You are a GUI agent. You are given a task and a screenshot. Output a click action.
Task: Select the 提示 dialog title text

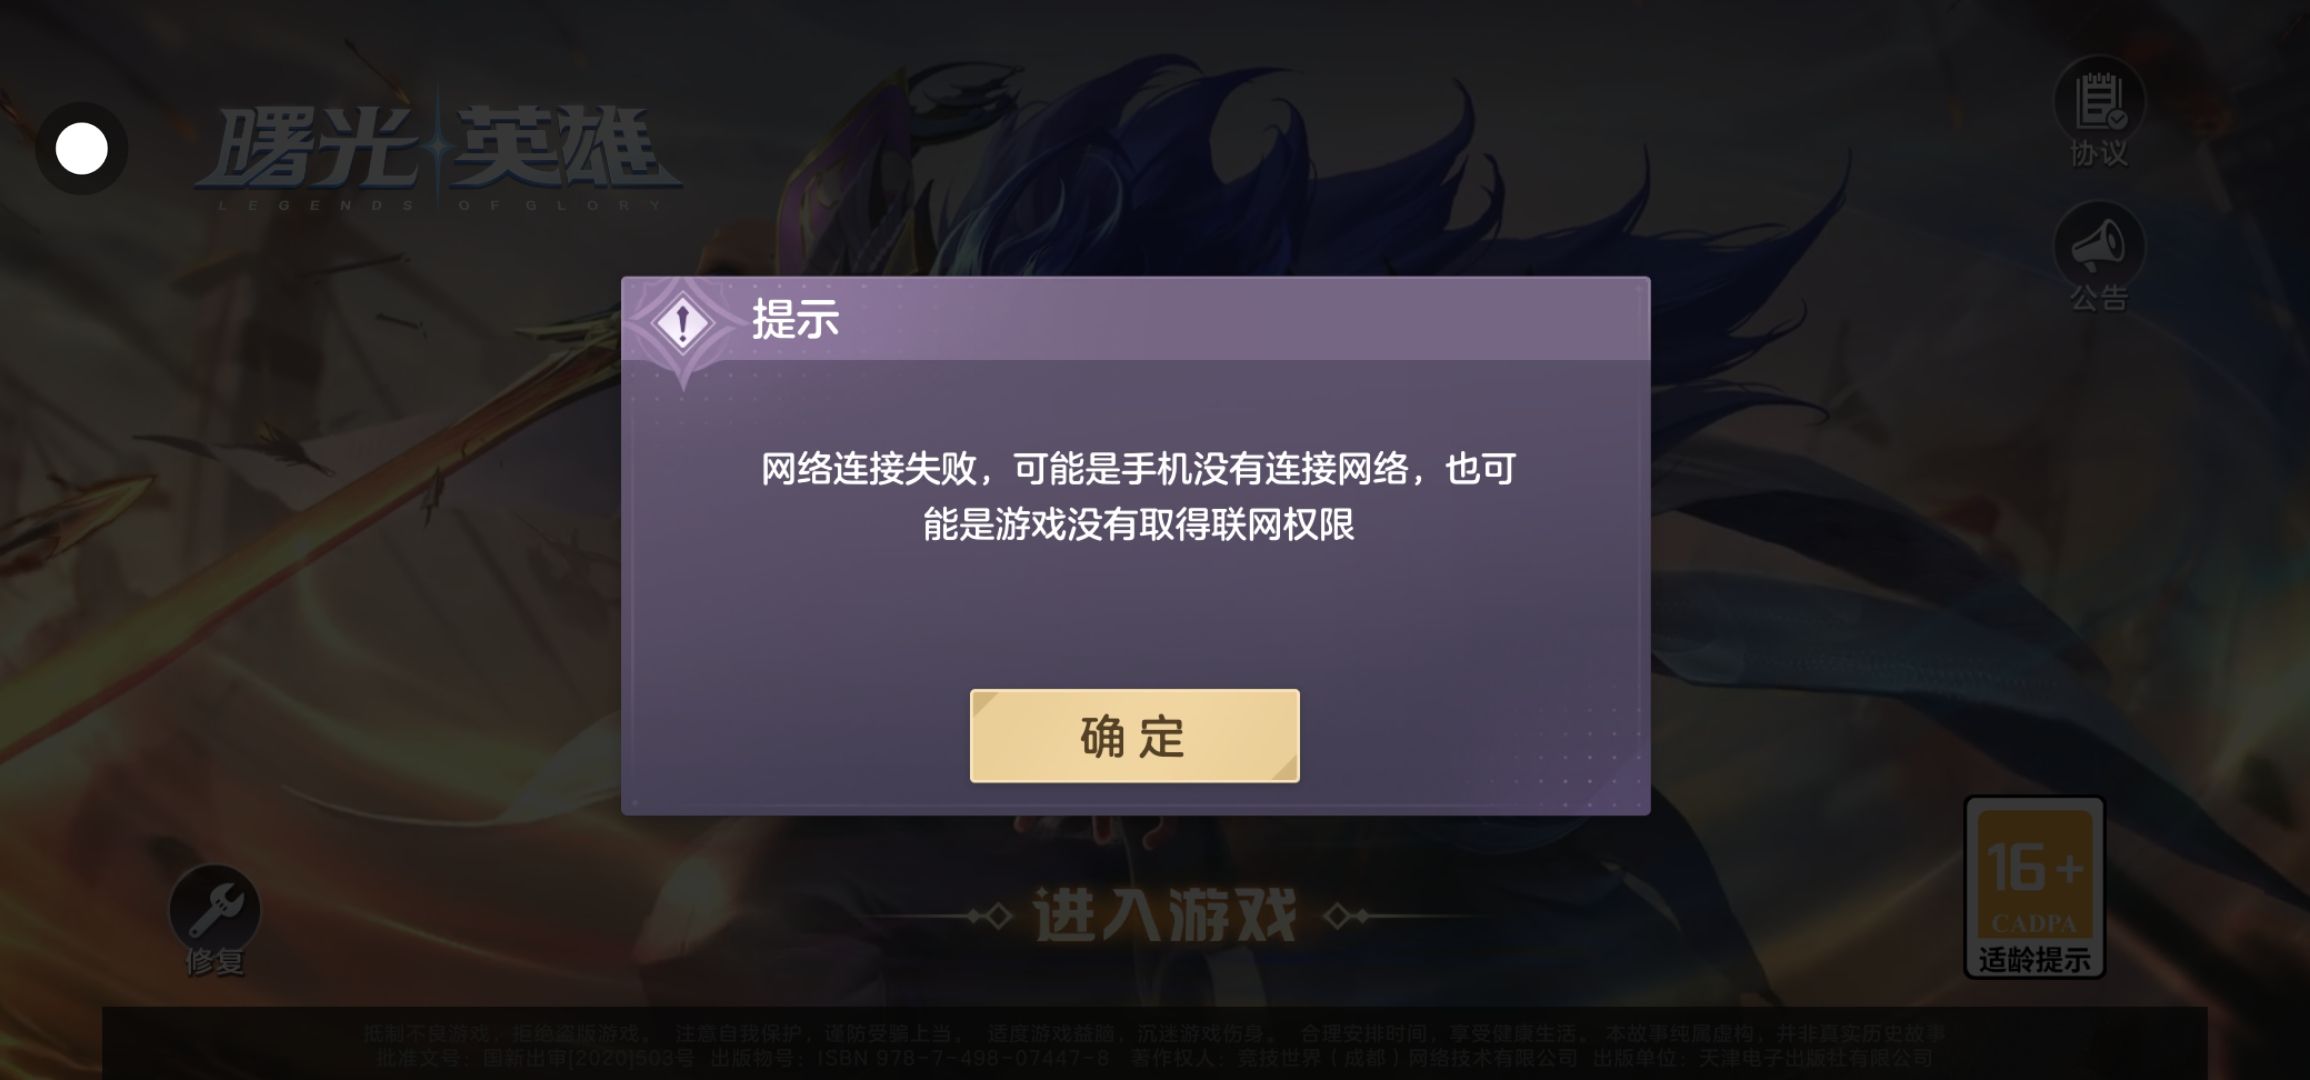pyautogui.click(x=795, y=320)
